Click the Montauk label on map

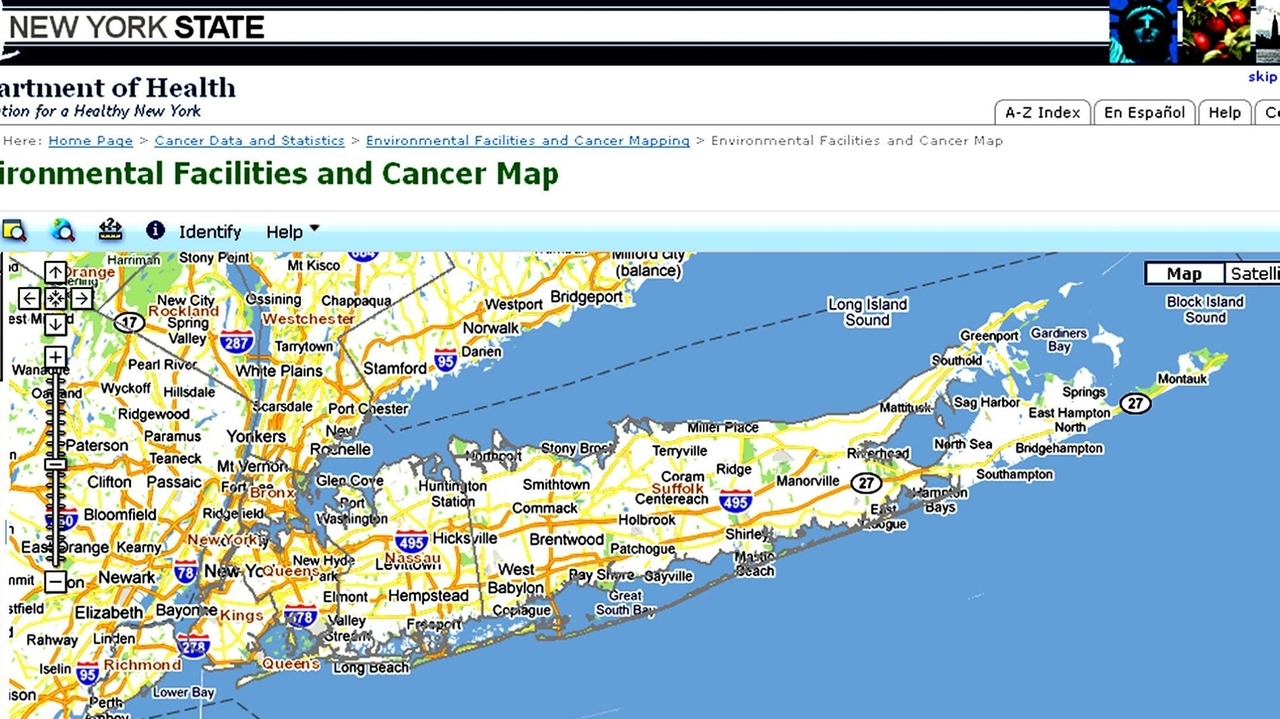tap(1182, 379)
